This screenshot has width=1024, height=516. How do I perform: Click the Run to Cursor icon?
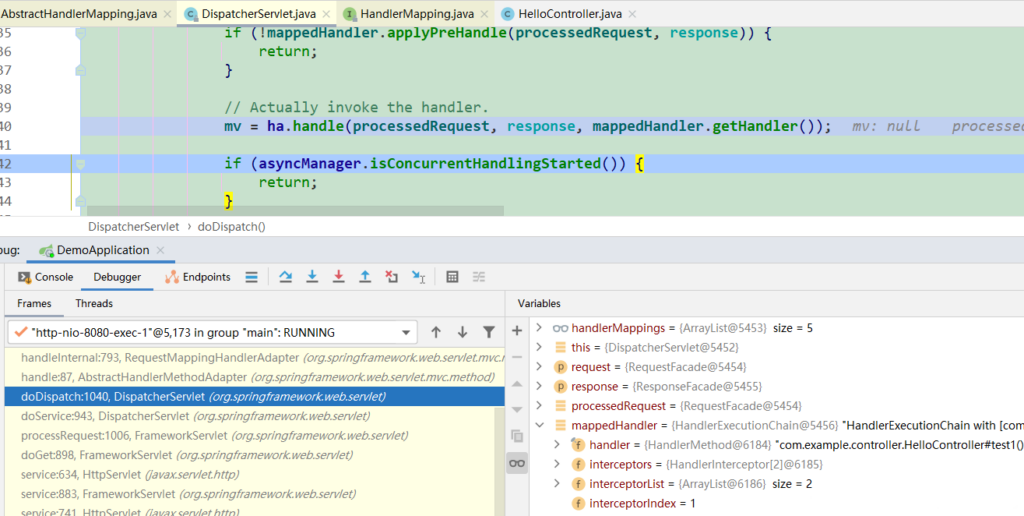click(x=419, y=277)
